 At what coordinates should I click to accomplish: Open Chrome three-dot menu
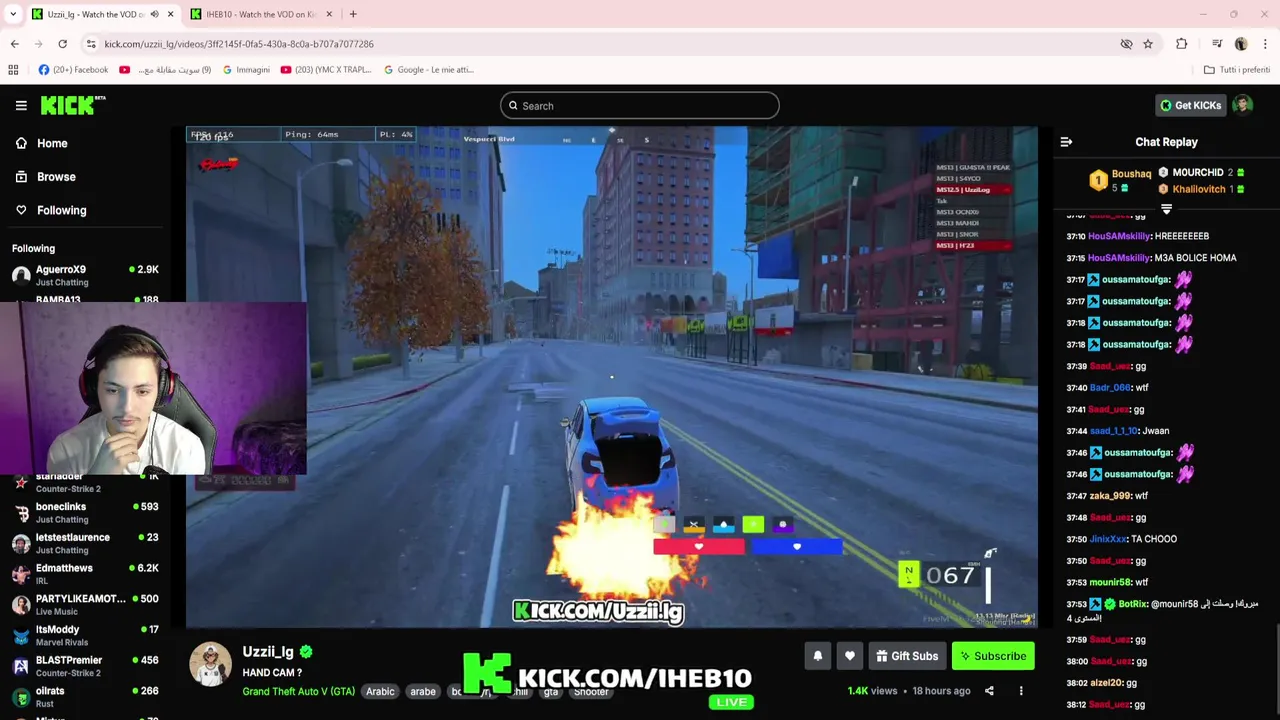(x=1265, y=44)
